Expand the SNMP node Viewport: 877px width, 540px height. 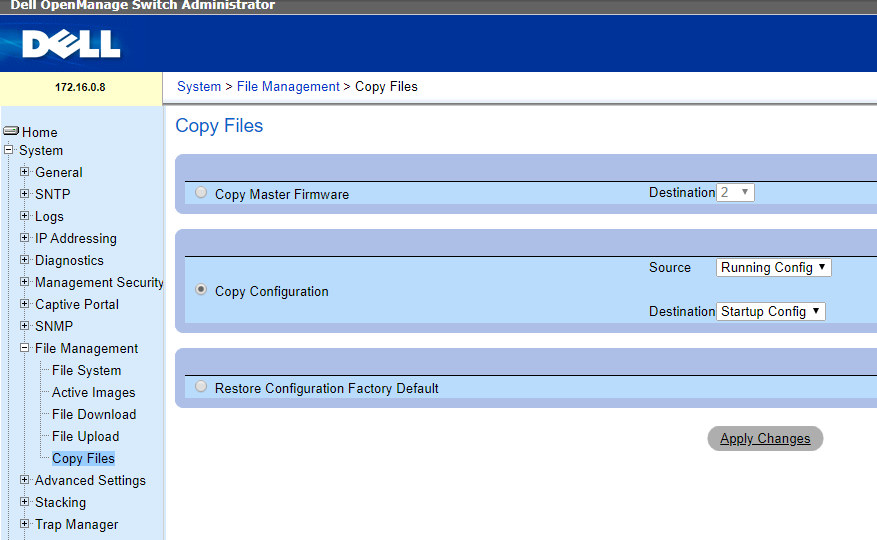pyautogui.click(x=25, y=326)
